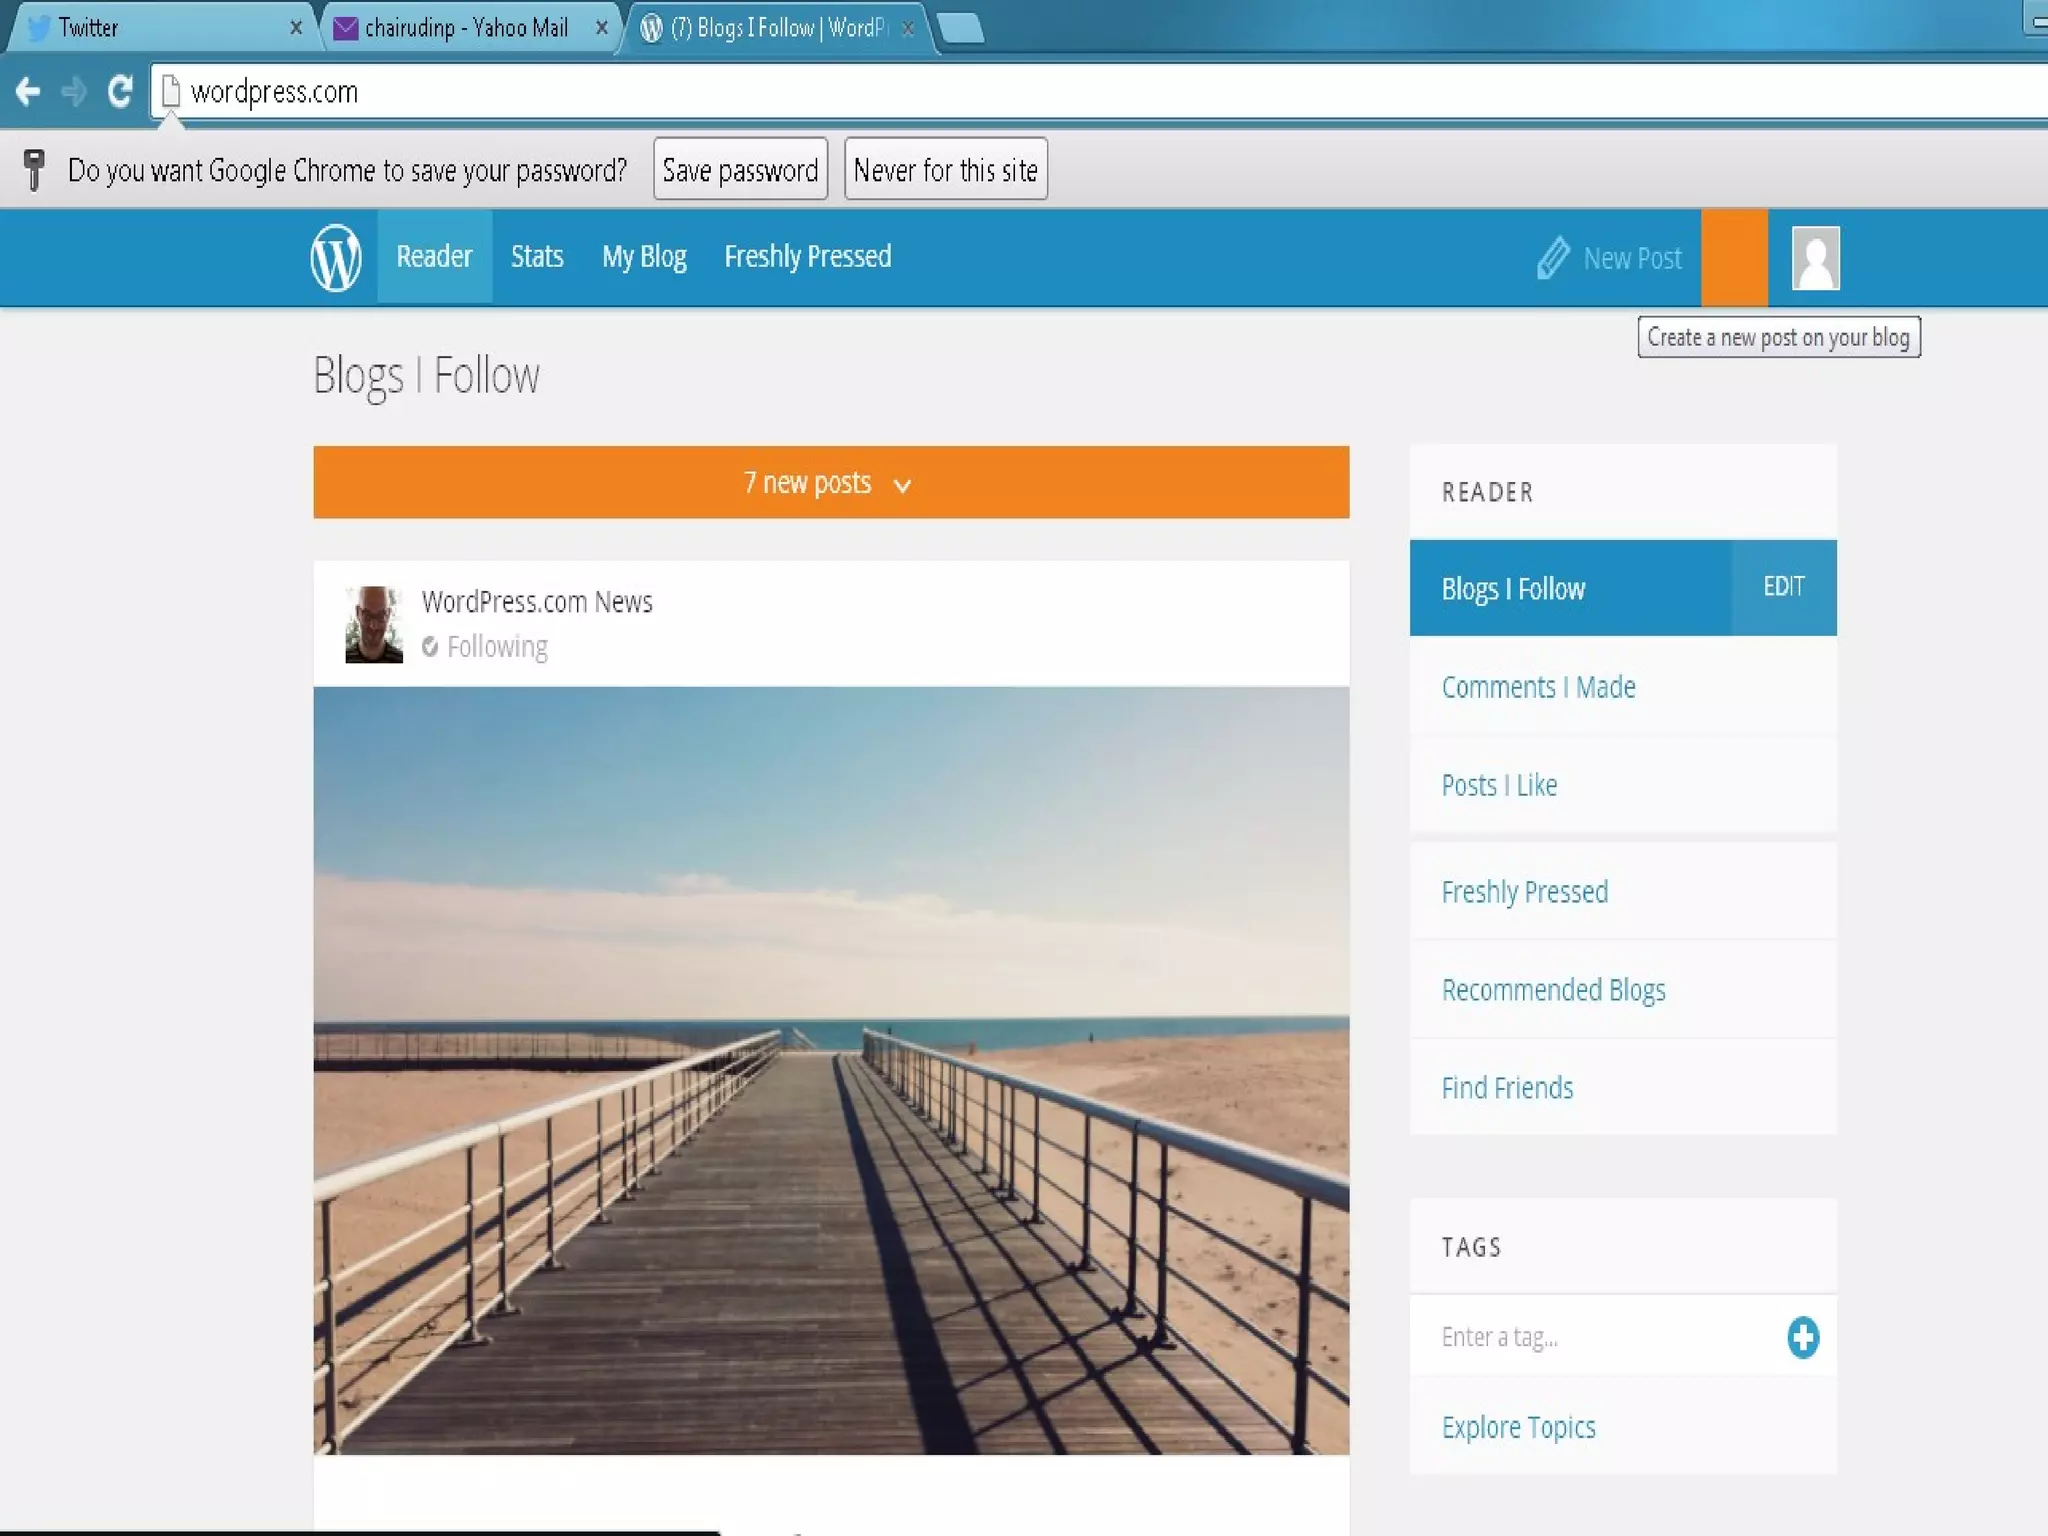Open the user profile avatar menu
Viewport: 2048px width, 1536px height.
click(1815, 258)
